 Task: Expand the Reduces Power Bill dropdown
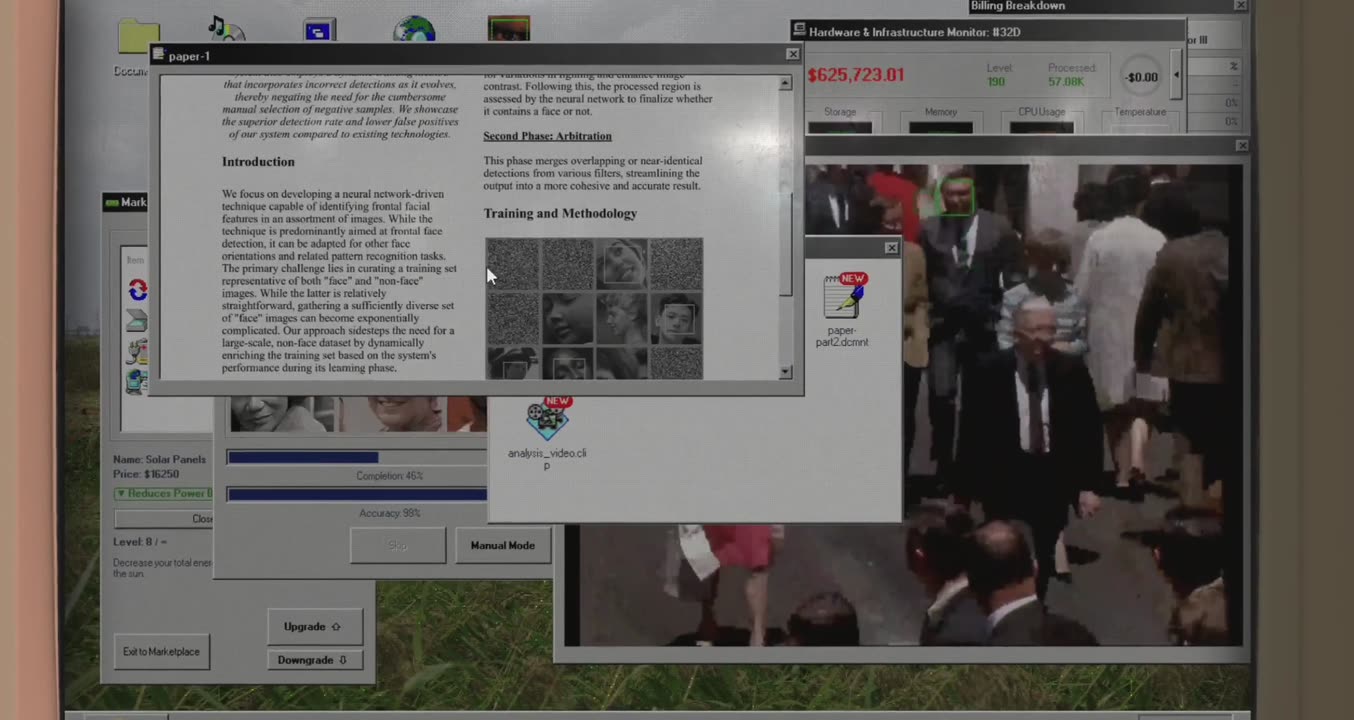164,494
